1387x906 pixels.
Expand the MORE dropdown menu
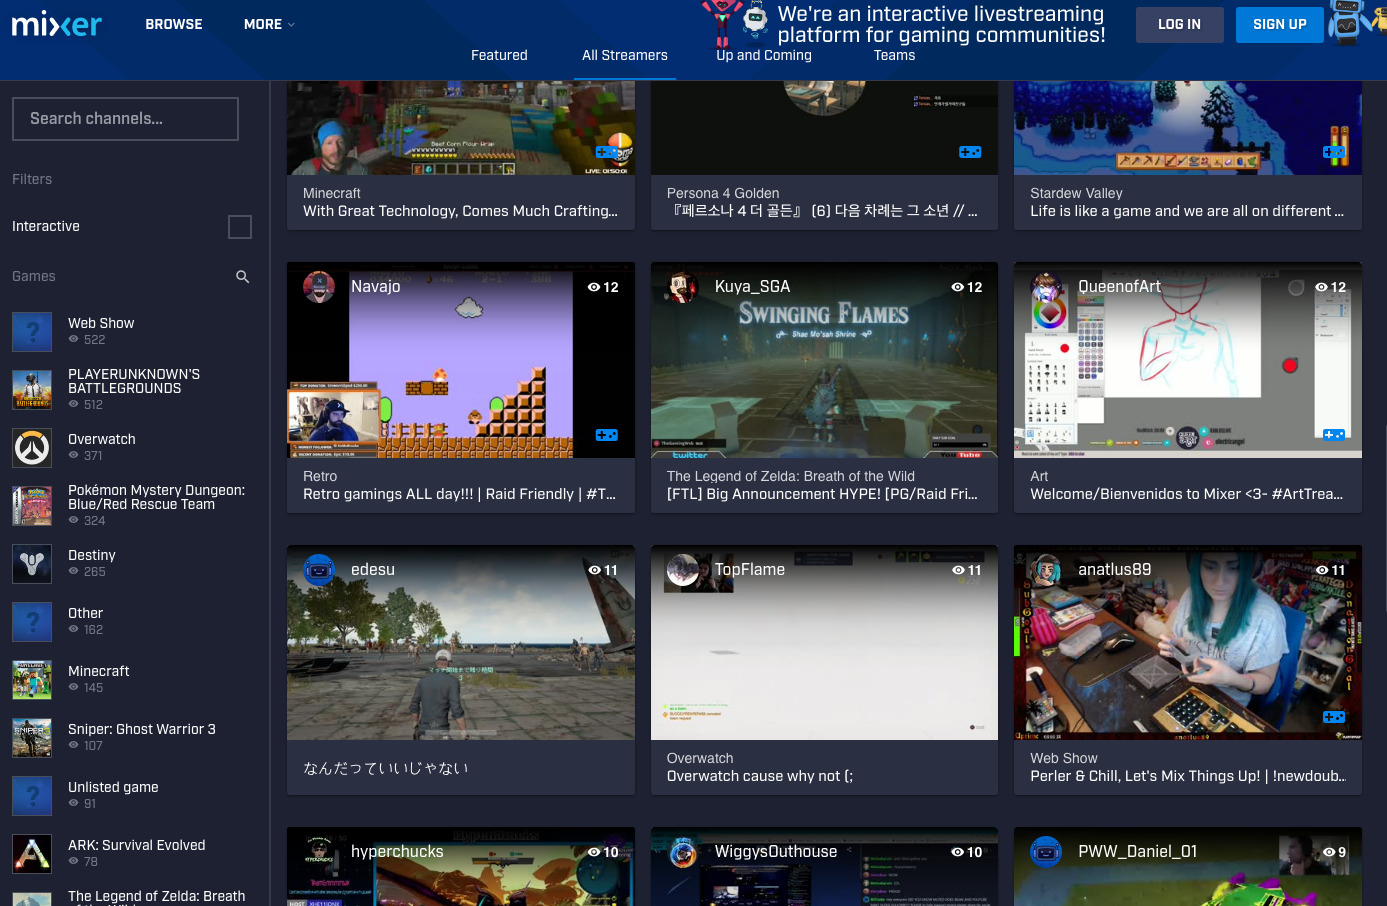(269, 24)
